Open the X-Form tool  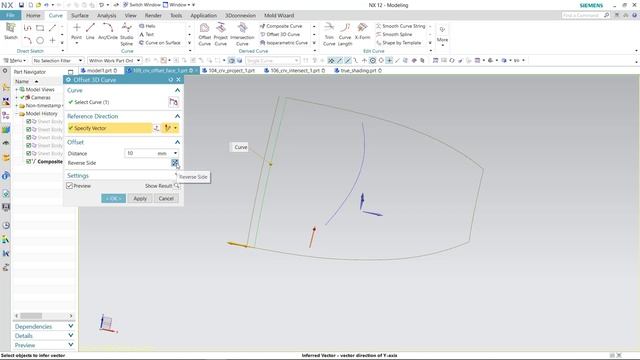(x=362, y=32)
